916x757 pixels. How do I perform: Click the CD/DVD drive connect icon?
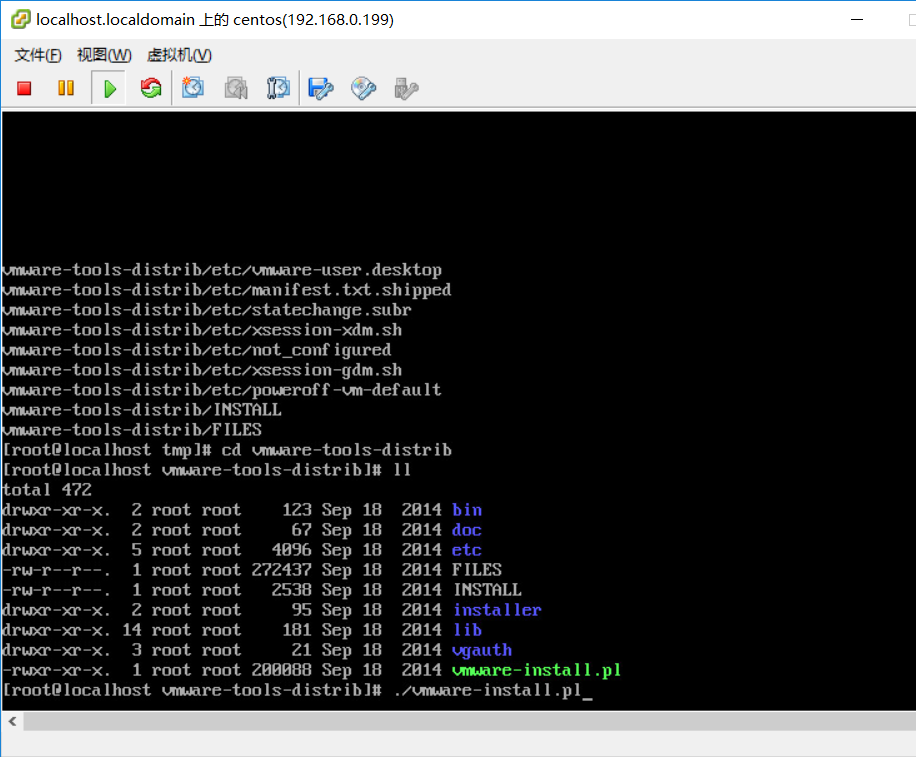click(x=363, y=88)
